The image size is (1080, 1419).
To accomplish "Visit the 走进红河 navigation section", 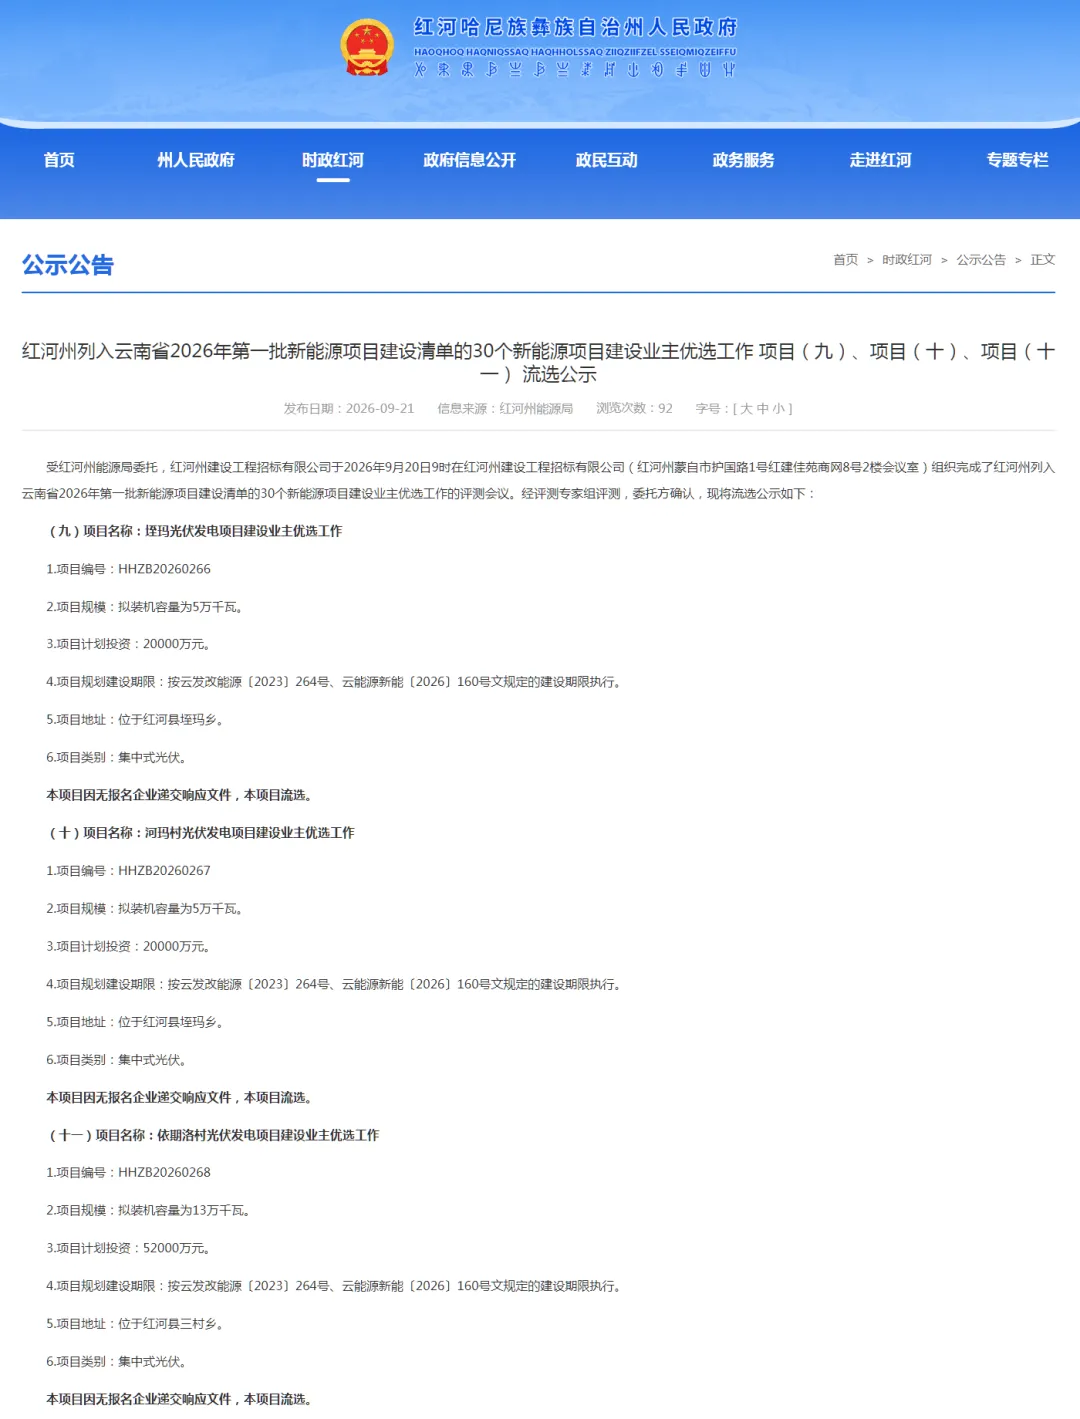I will click(x=881, y=160).
